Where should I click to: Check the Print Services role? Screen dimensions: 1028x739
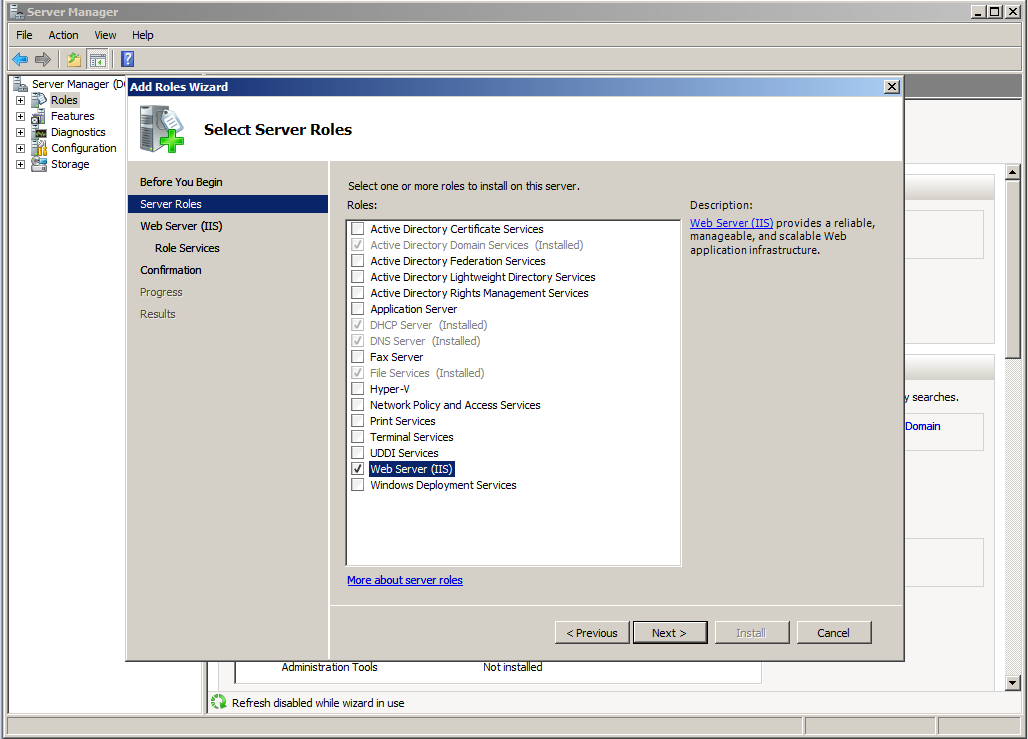[x=357, y=421]
